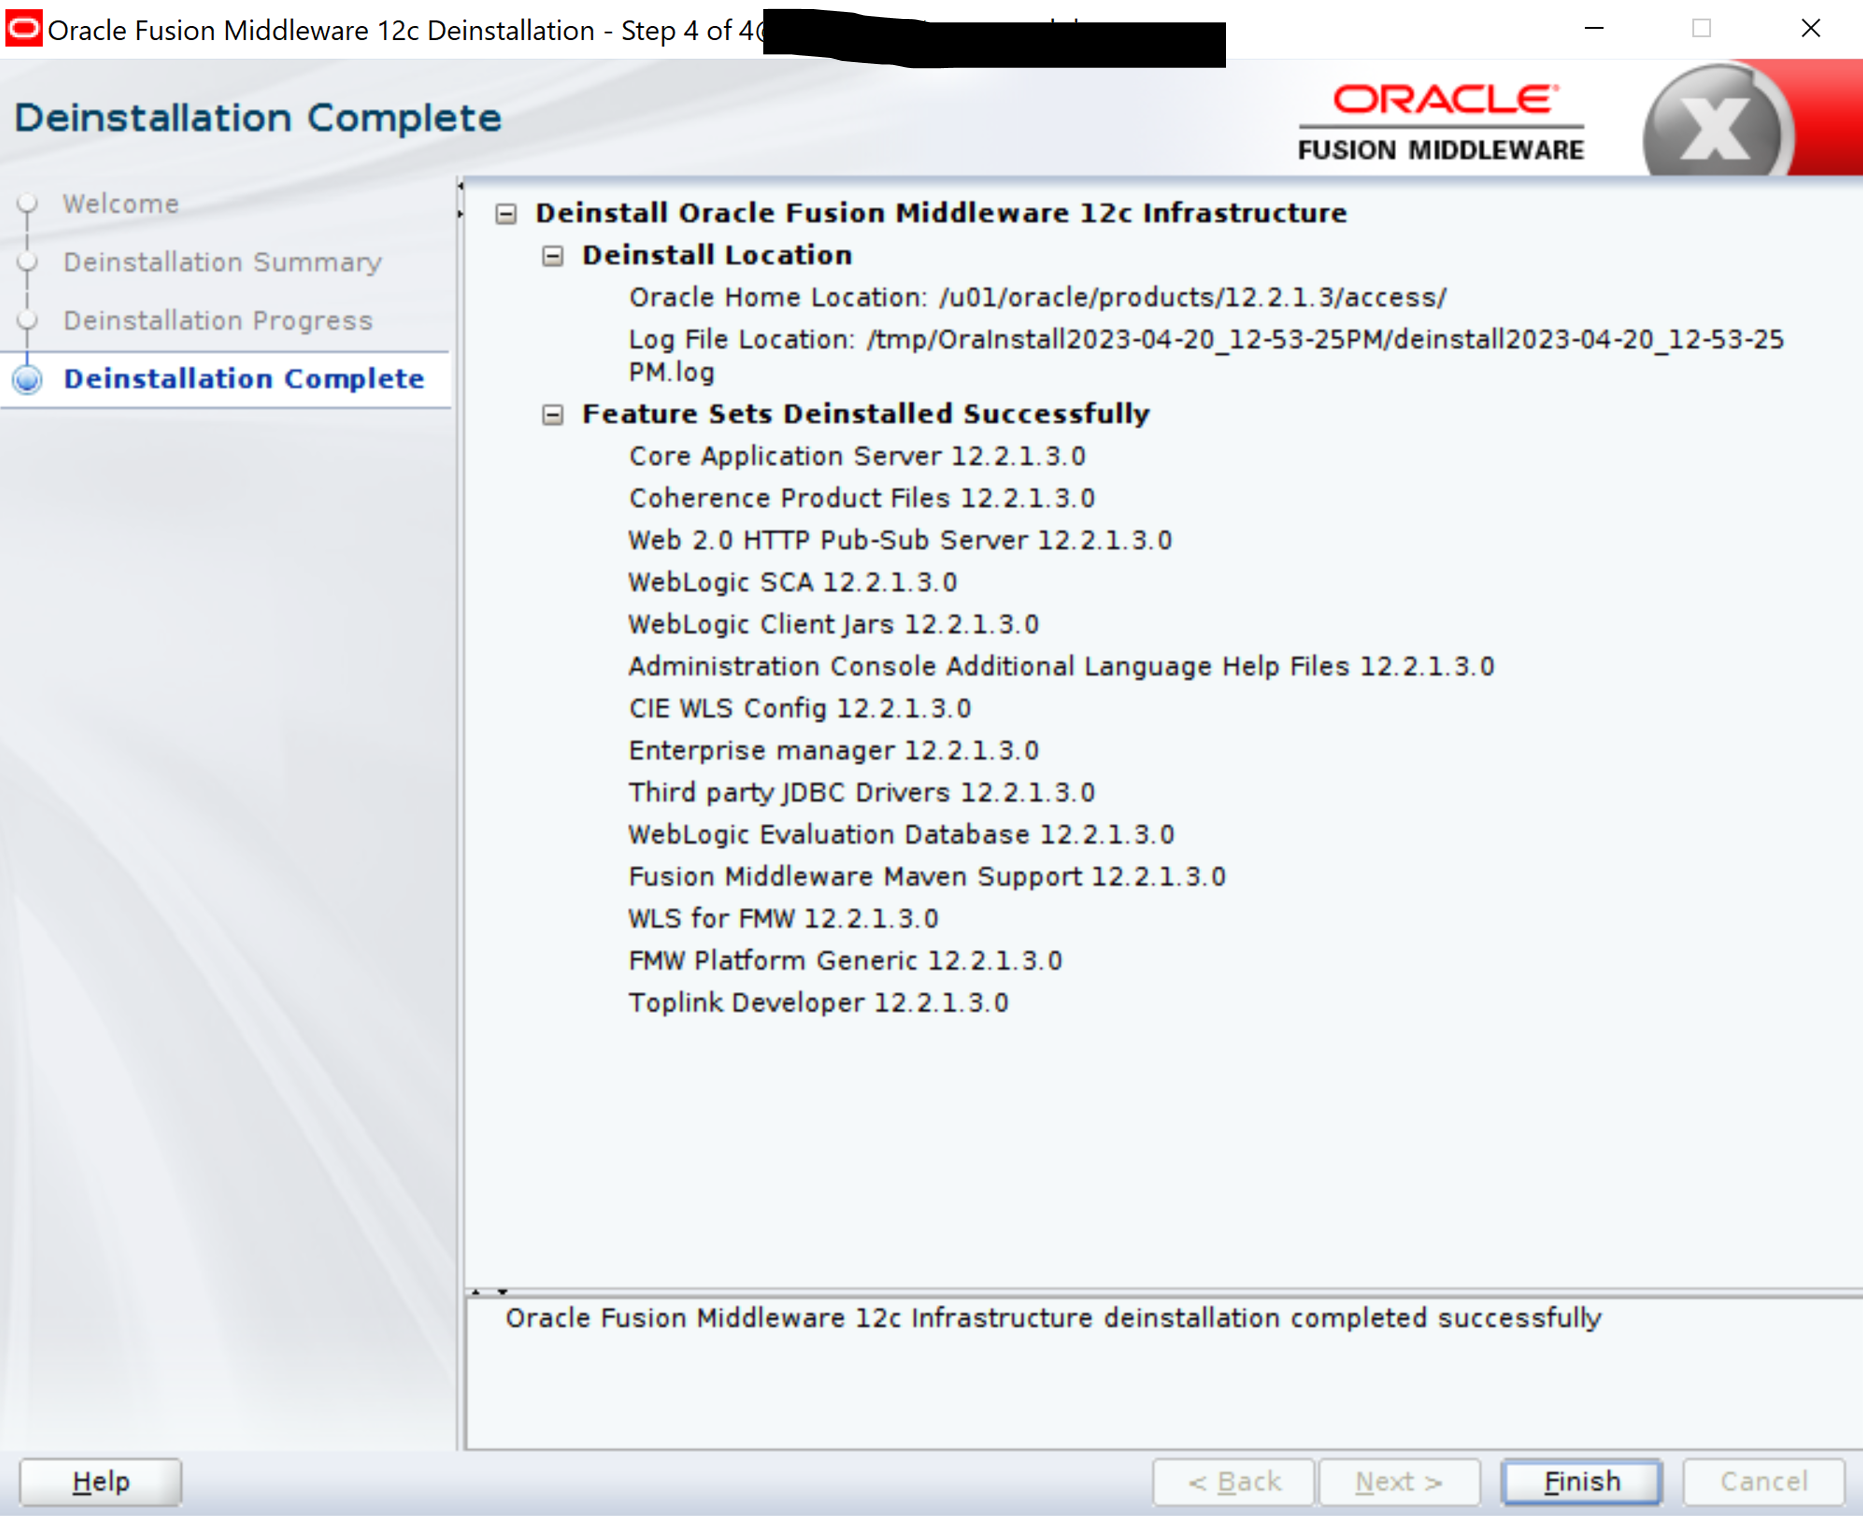1863x1516 pixels.
Task: Click the blue Deinstallation Complete step bullet
Action: (x=27, y=379)
